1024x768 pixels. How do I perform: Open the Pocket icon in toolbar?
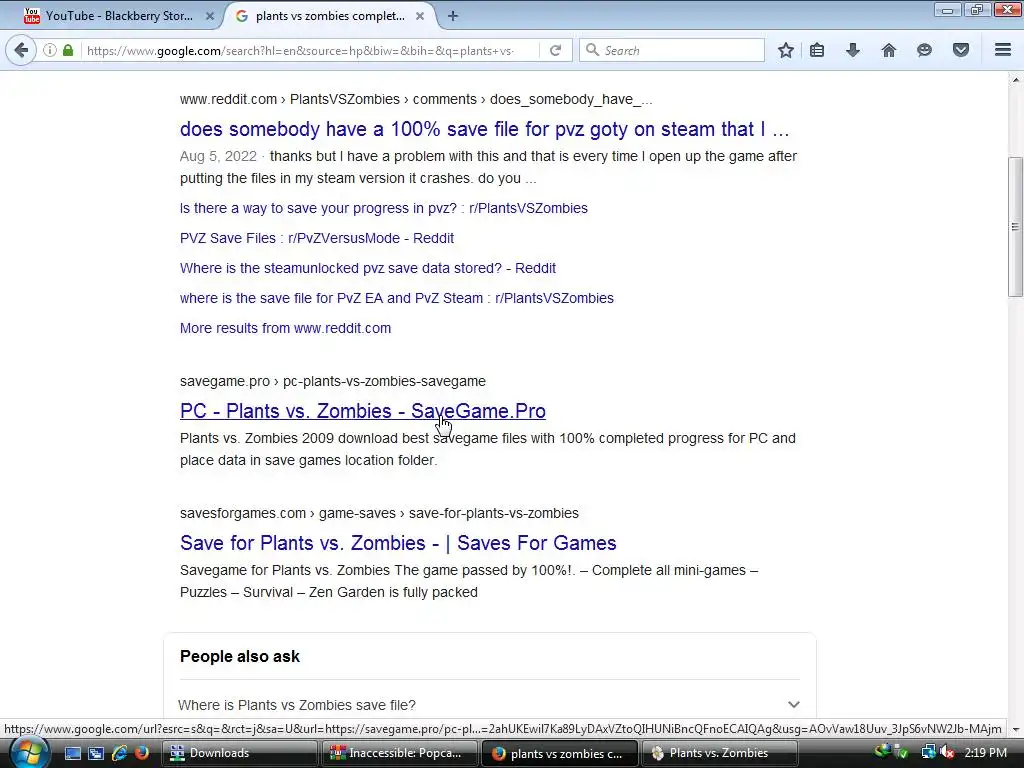[x=961, y=50]
